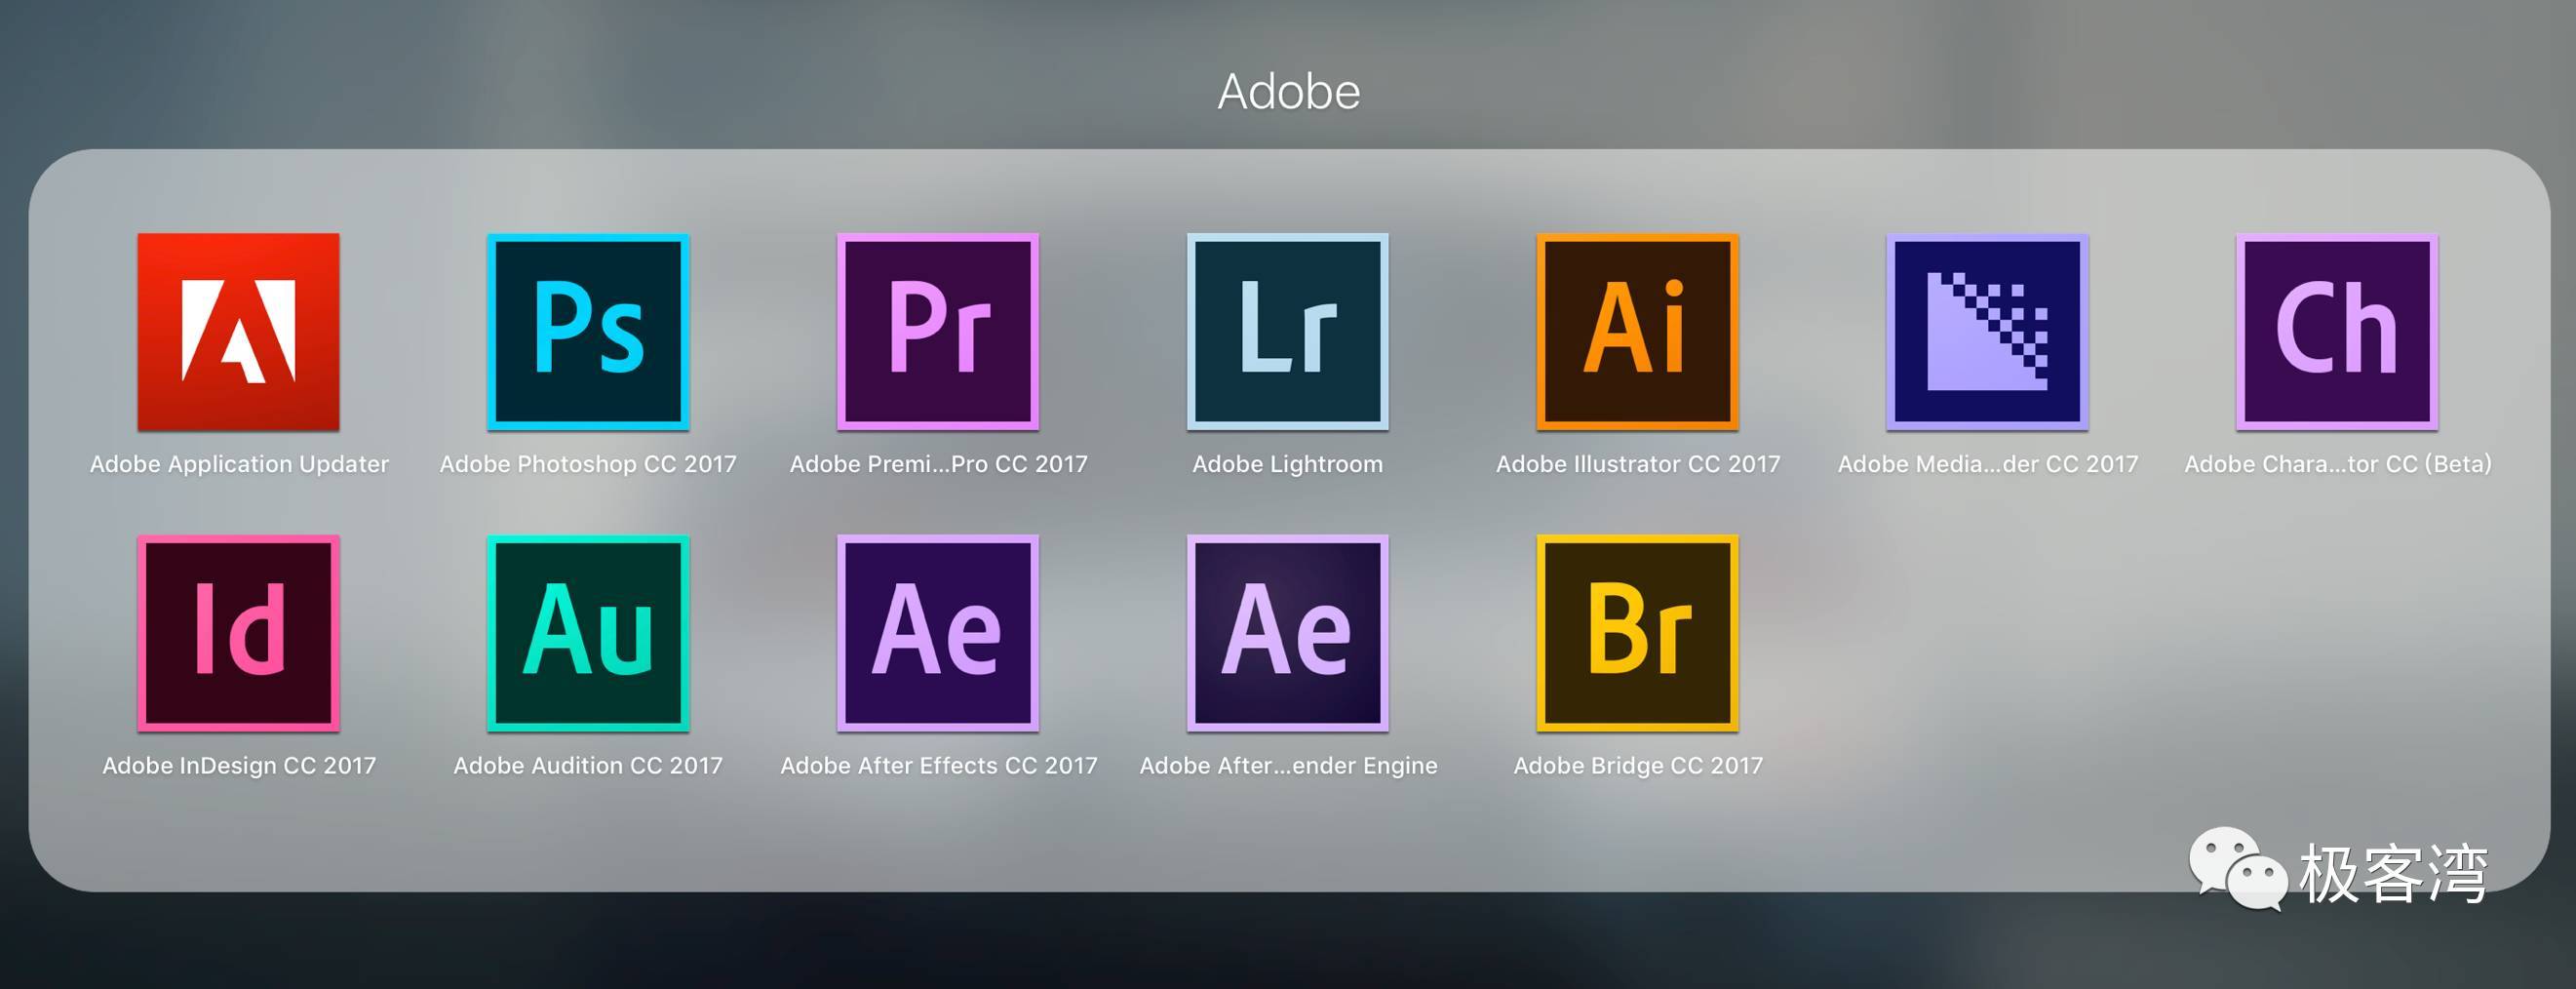The image size is (2576, 989).
Task: Click the "Adobe Application Updater" label
Action: coord(239,464)
